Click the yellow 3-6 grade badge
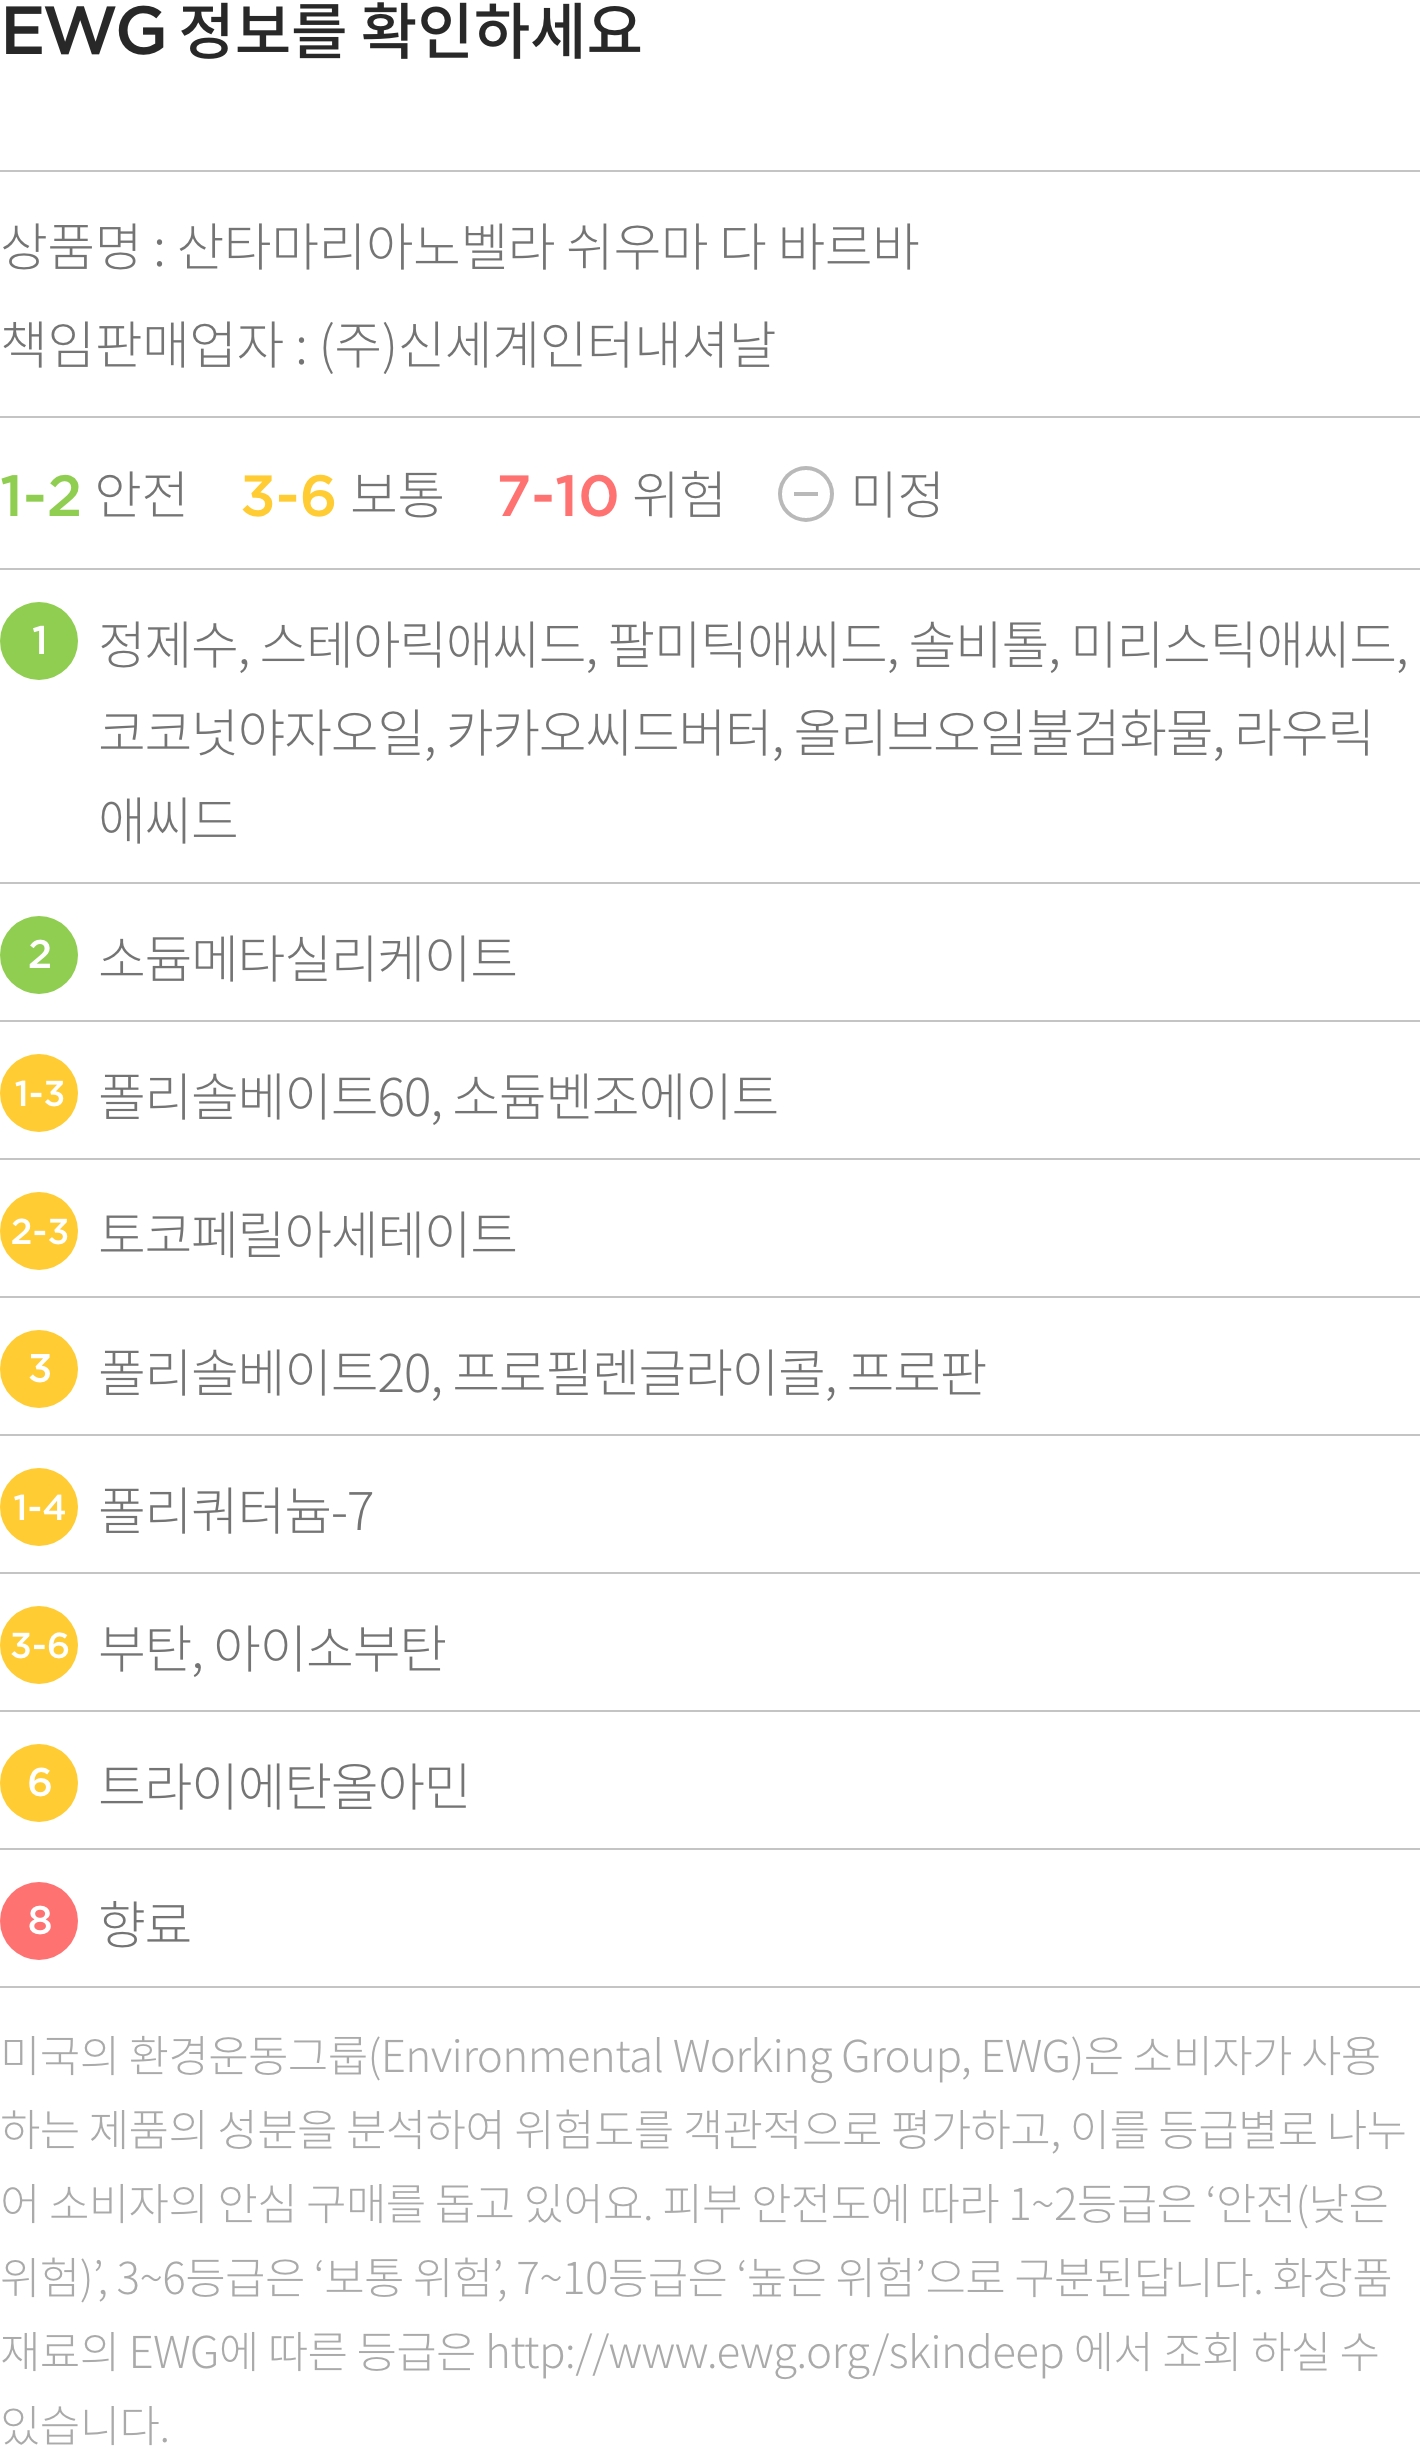Screen dimensions: 1420x2454 click(39, 1645)
